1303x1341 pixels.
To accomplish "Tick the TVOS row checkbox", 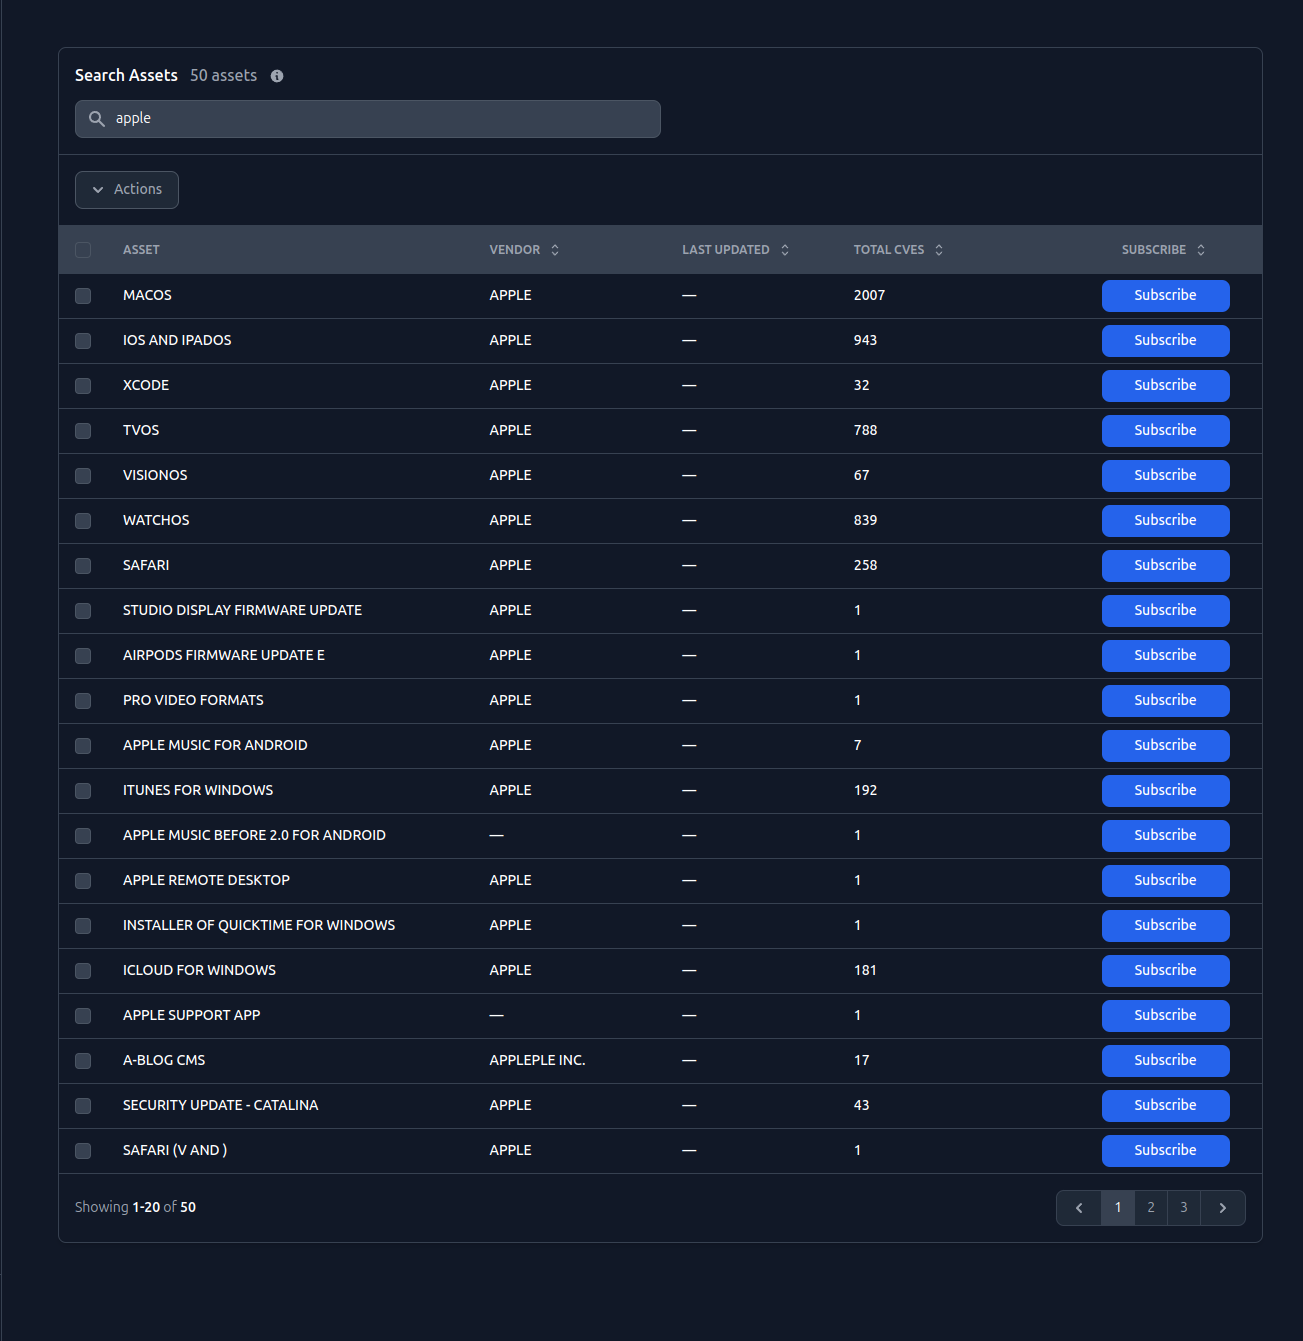I will tap(83, 431).
